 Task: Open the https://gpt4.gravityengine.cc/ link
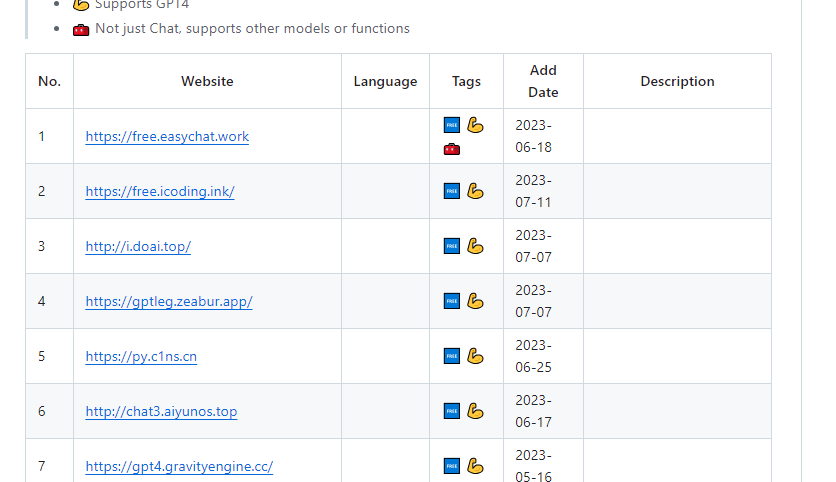pyautogui.click(x=179, y=467)
